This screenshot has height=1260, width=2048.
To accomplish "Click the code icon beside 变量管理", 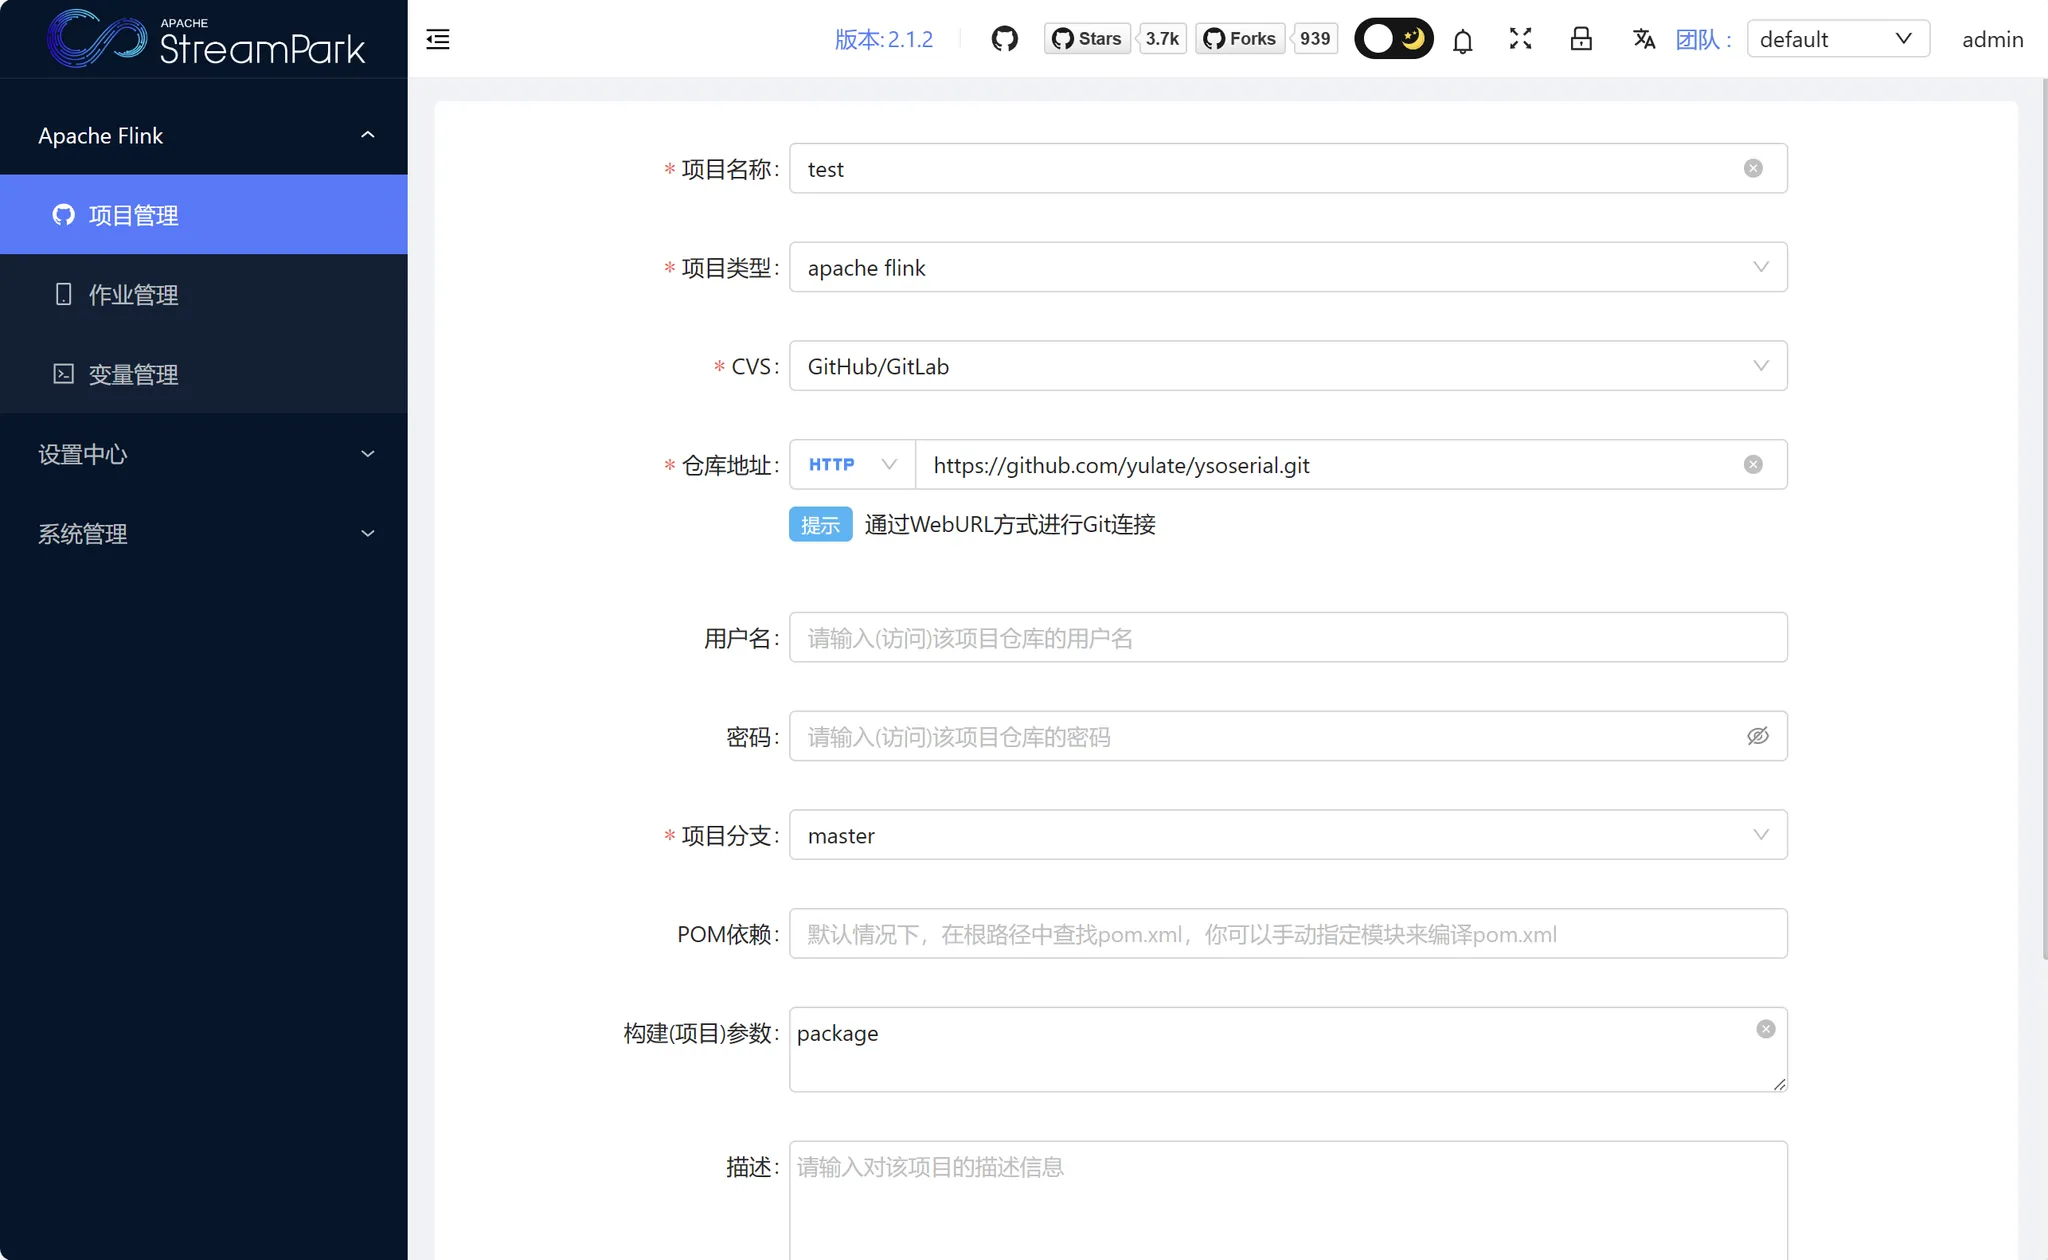I will click(x=63, y=374).
